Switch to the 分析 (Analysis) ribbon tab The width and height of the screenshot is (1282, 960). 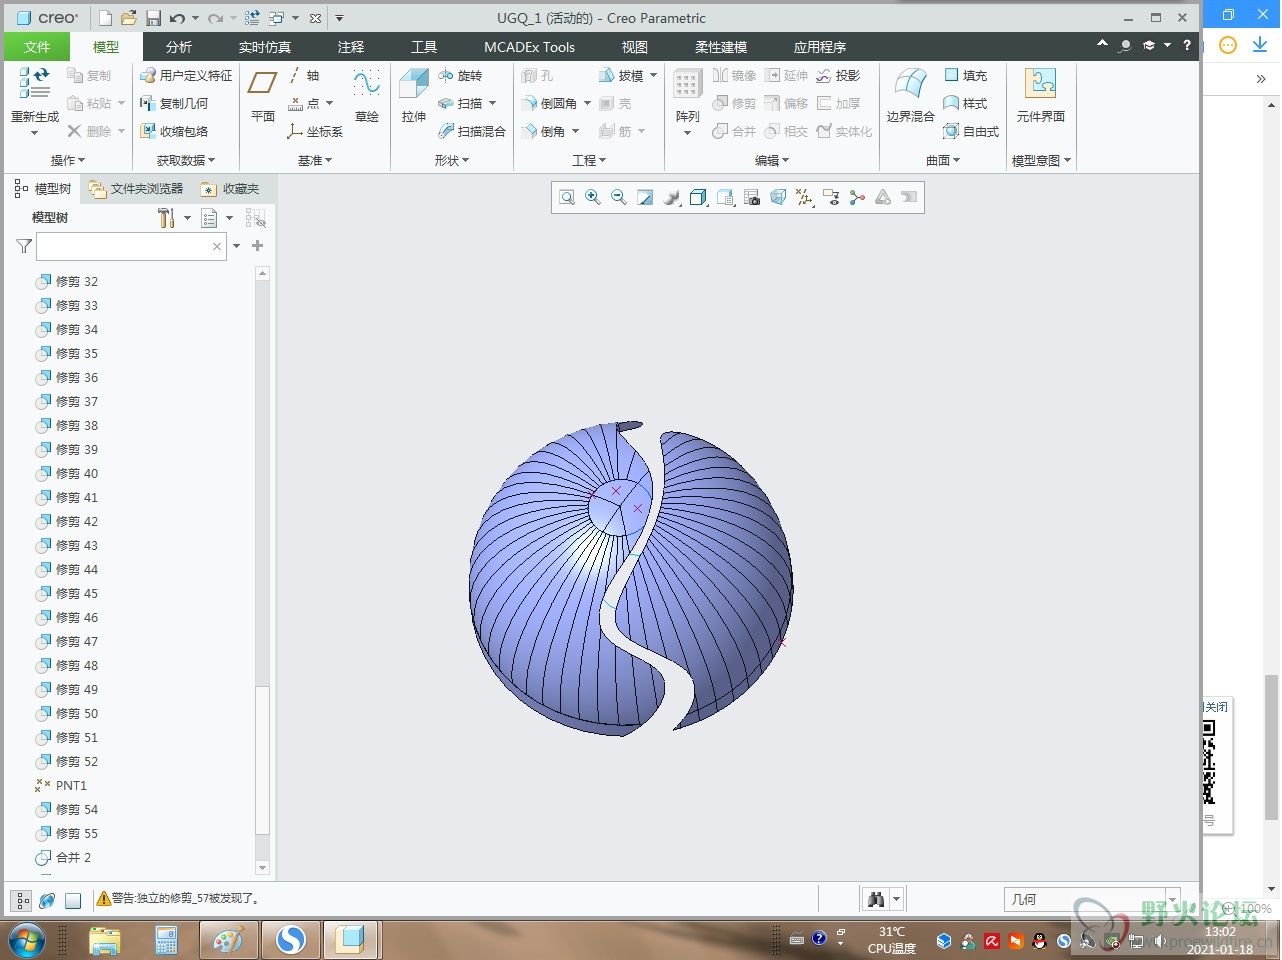tap(179, 47)
